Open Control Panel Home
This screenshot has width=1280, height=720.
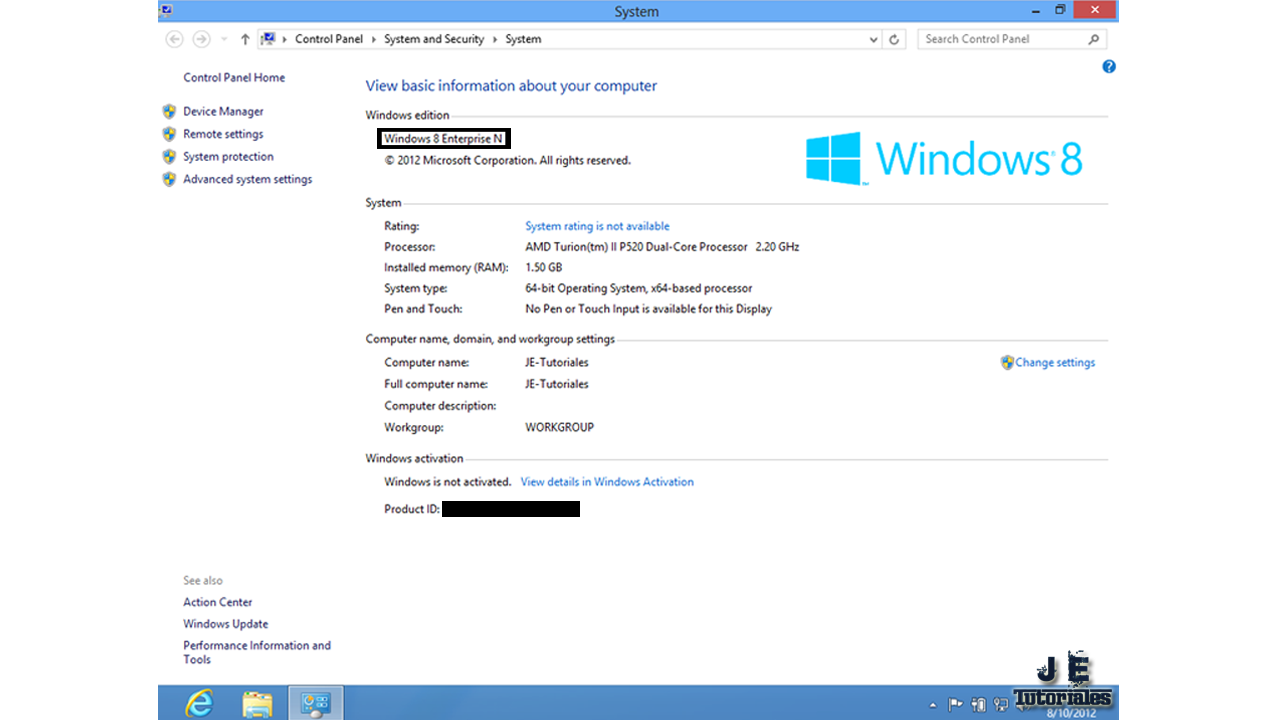(x=234, y=77)
